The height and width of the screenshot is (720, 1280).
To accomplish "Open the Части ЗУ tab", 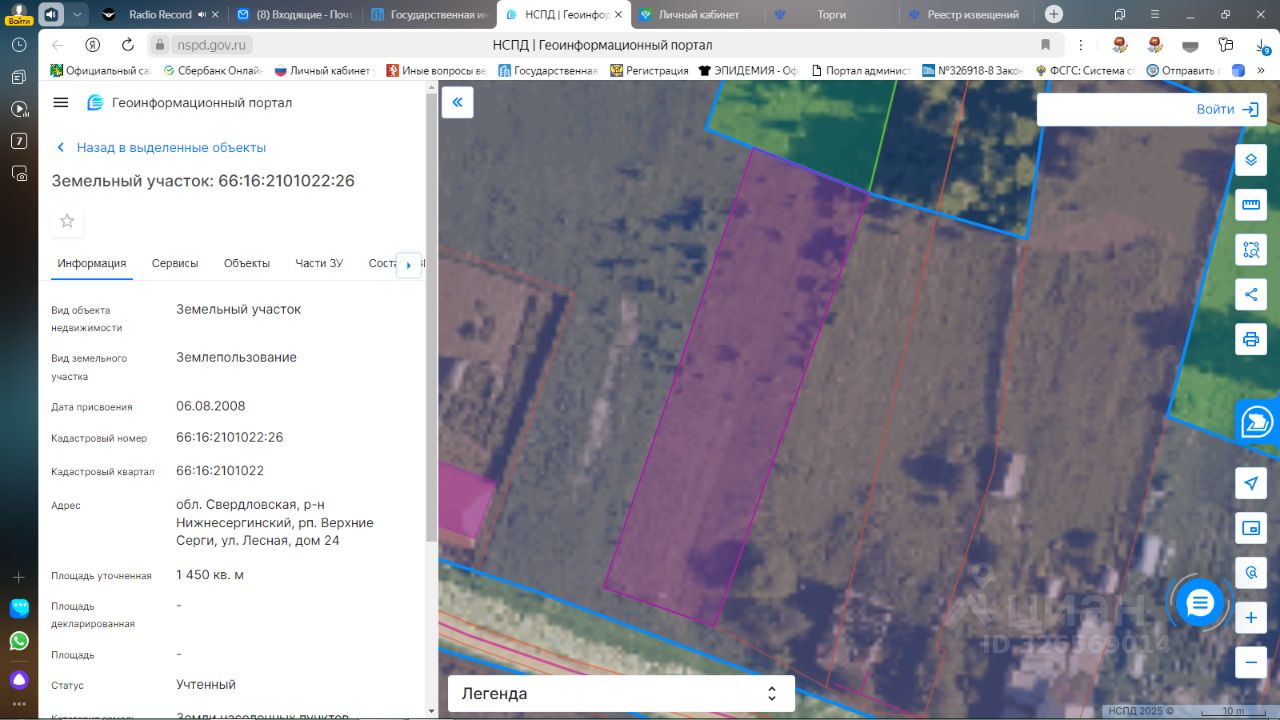I will (319, 263).
